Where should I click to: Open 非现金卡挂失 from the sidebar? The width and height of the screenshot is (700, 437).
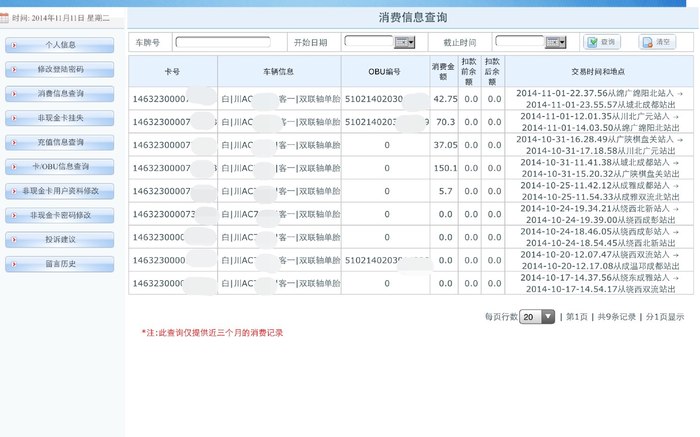[60, 118]
